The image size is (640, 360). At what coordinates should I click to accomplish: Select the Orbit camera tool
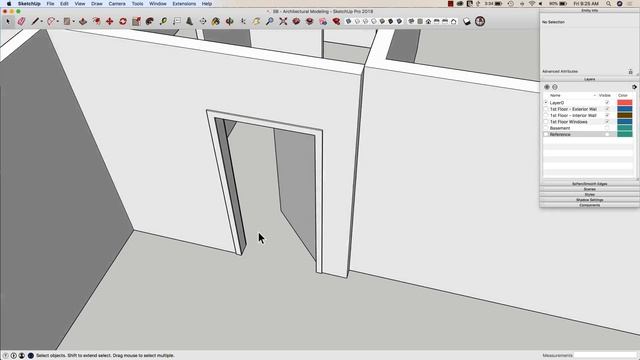[x=229, y=21]
